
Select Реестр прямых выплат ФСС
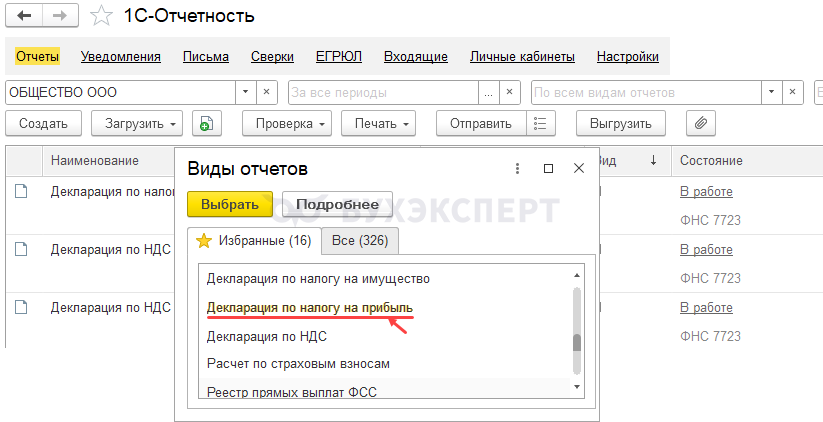point(292,392)
